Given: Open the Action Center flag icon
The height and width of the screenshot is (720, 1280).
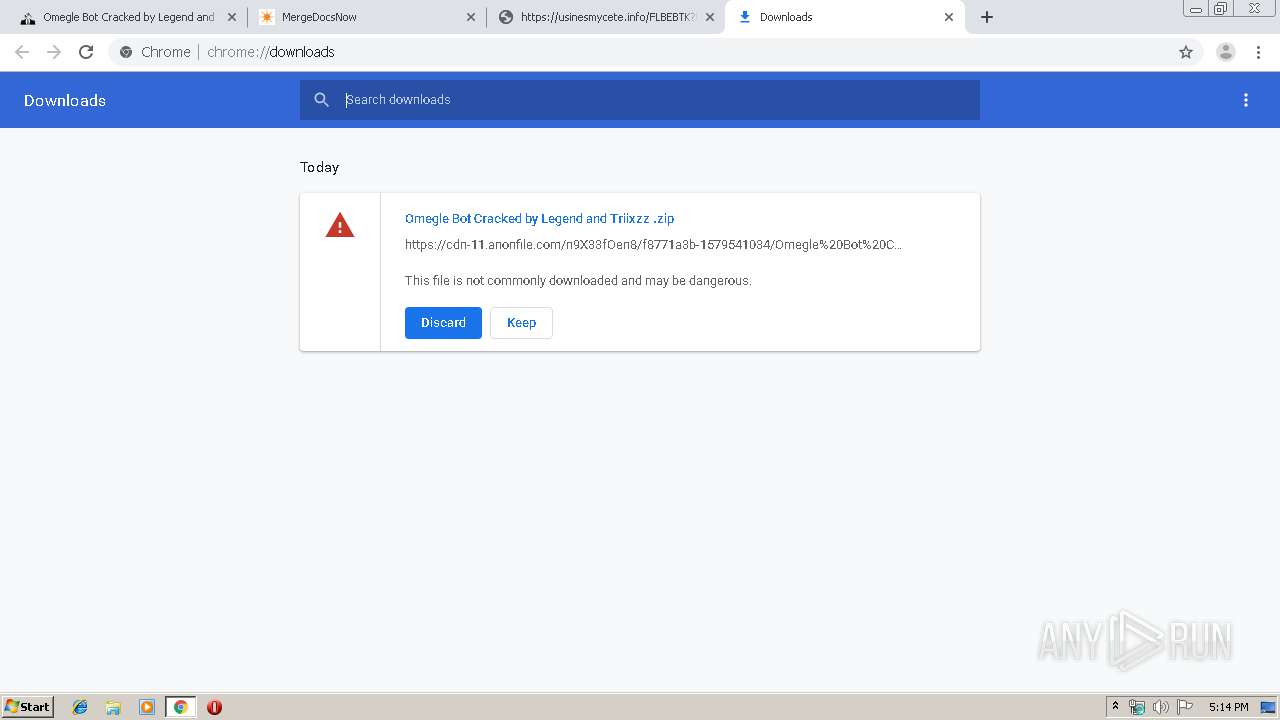Looking at the screenshot, I should [1185, 707].
